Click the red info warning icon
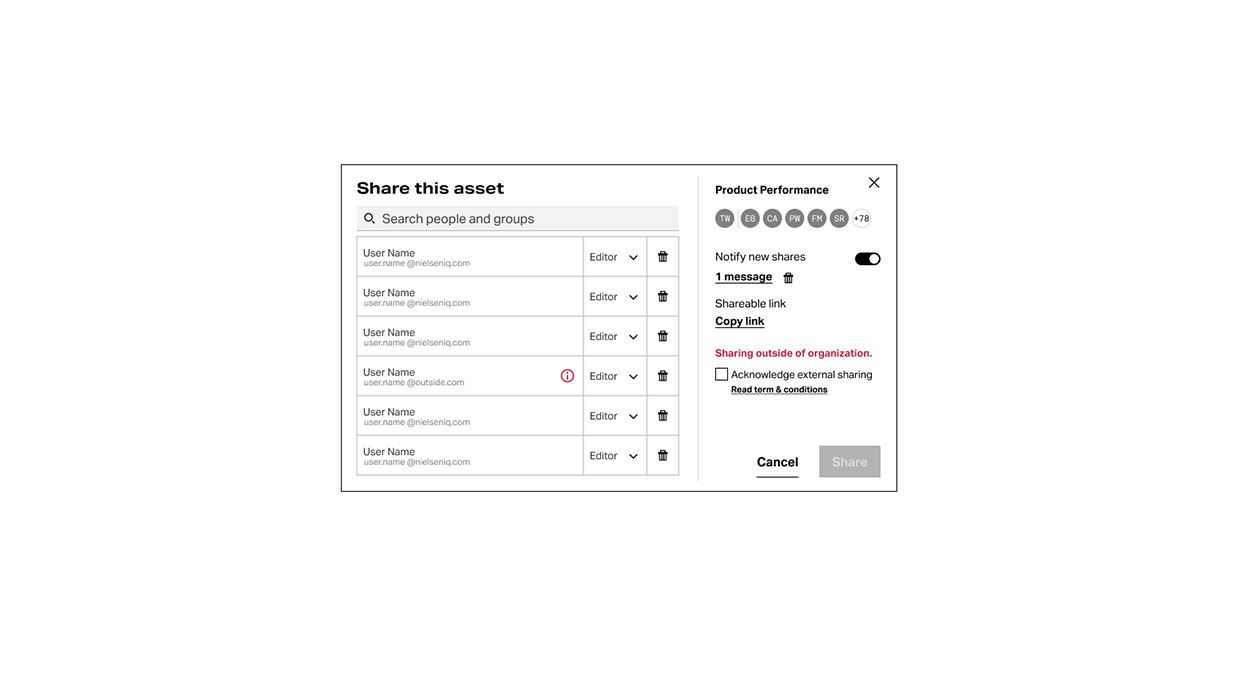This screenshot has height=698, width=1240. pos(567,376)
